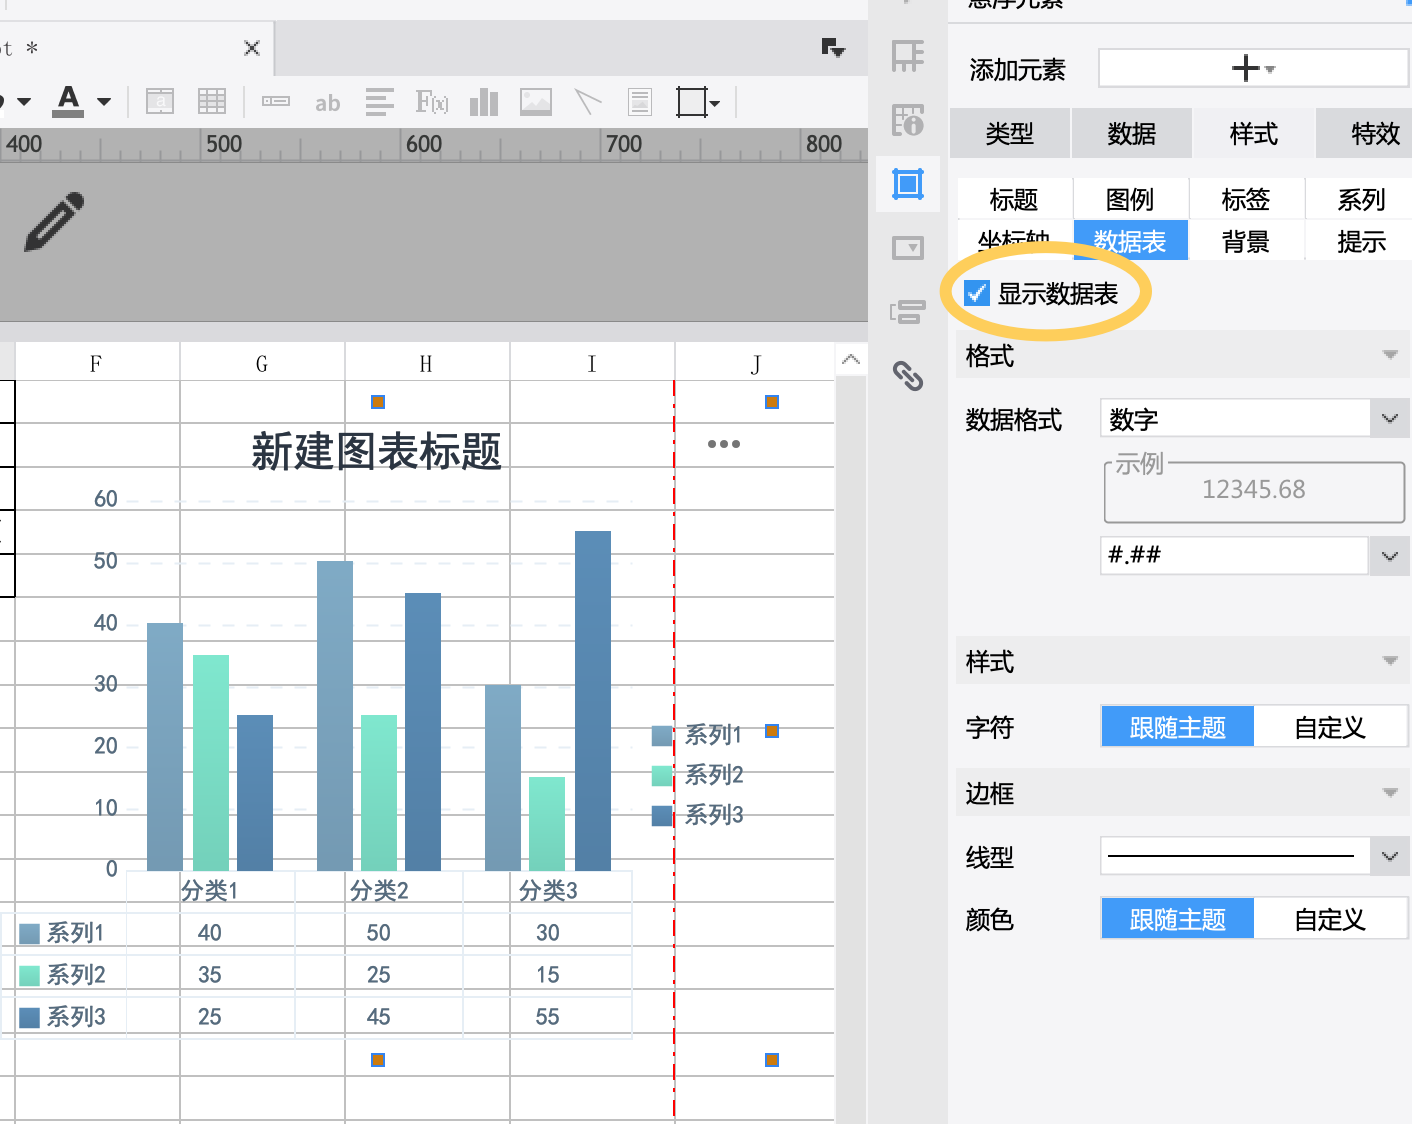Set 字符 to 跟随主题
Screen dimensions: 1412x1124
click(x=1178, y=727)
